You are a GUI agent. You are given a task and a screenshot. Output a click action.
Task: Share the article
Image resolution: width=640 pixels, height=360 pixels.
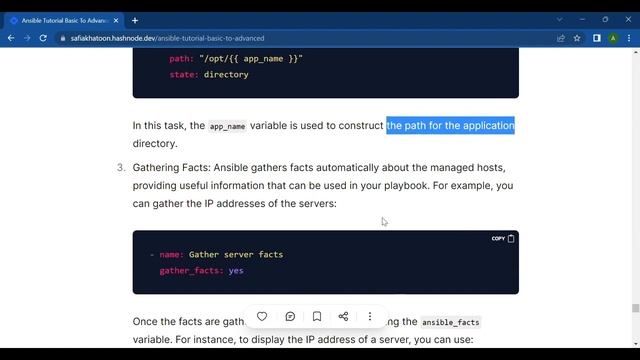343,316
